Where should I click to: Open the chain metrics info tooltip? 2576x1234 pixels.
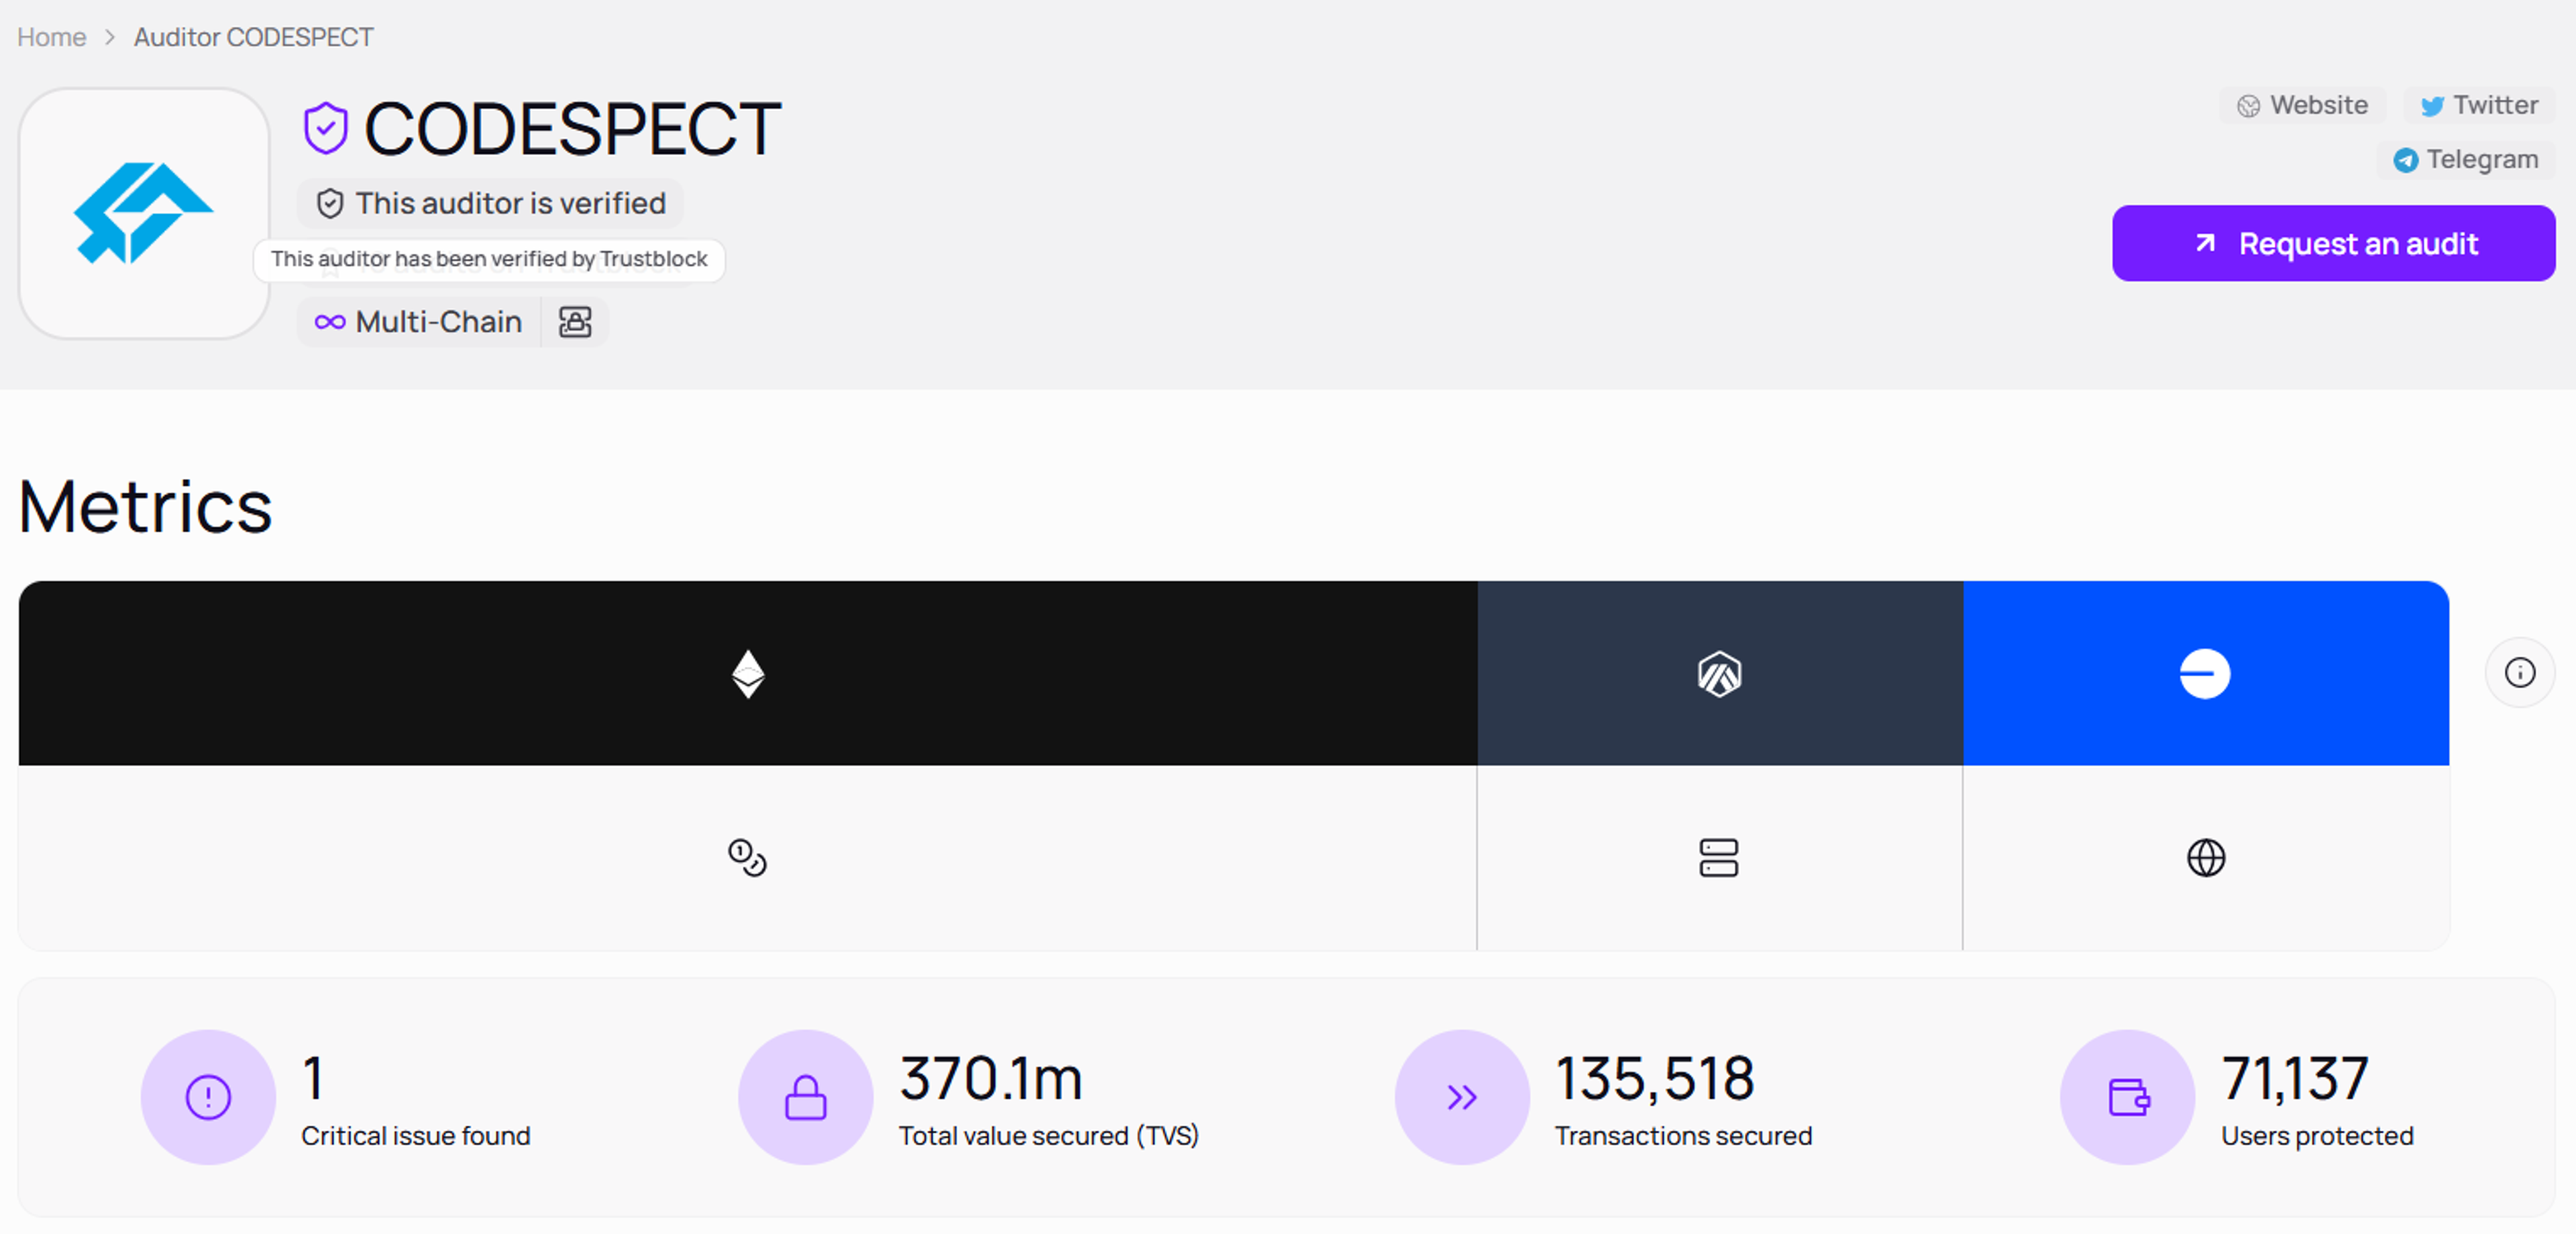2521,672
